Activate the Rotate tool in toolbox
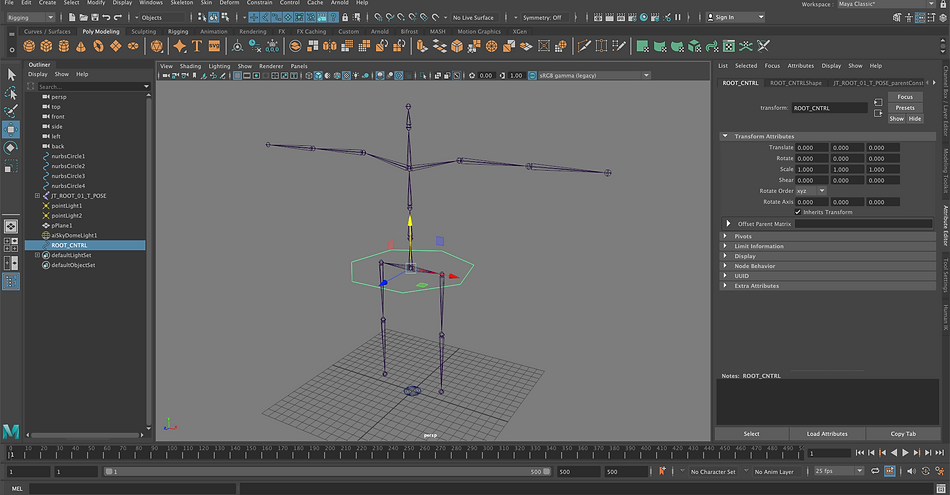 pyautogui.click(x=11, y=147)
